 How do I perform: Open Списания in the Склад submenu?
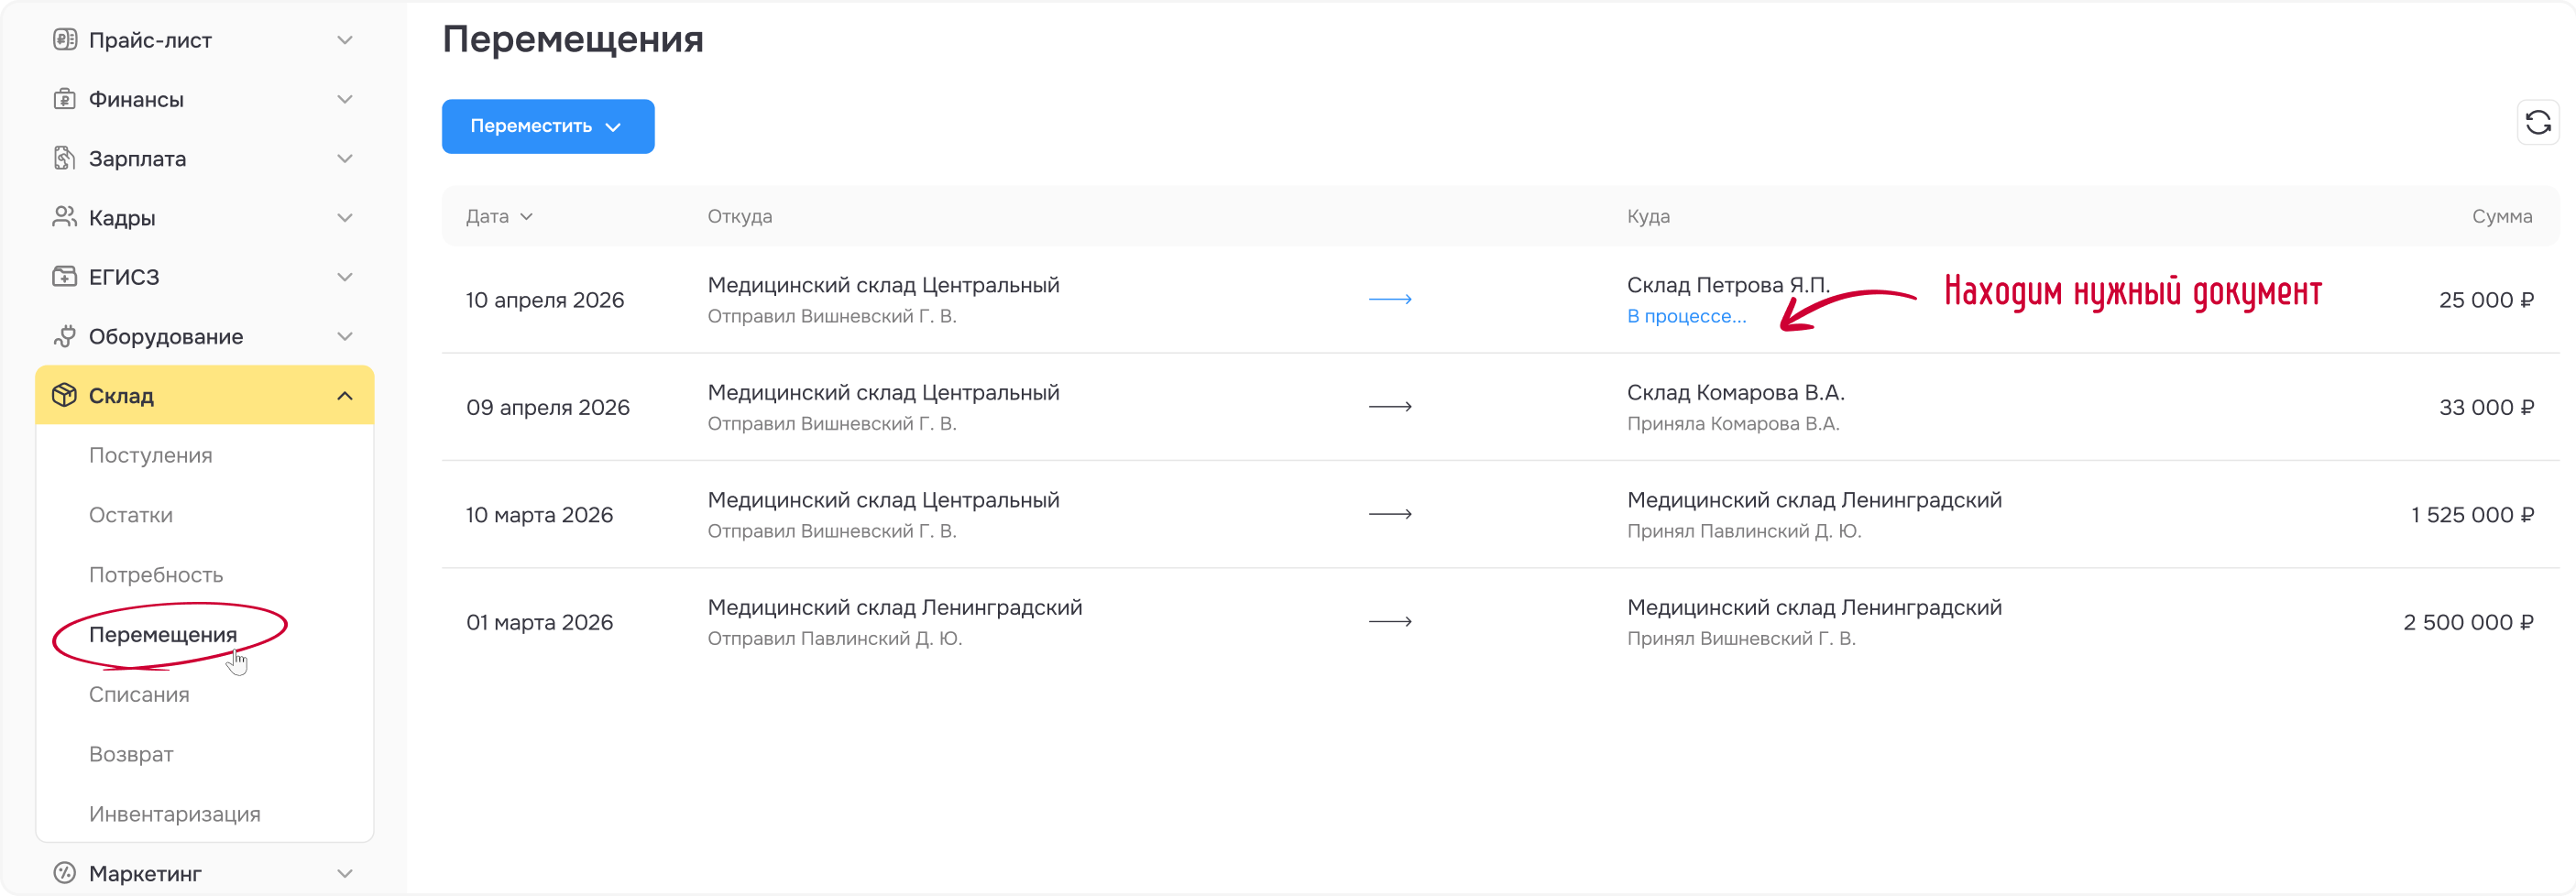click(x=139, y=694)
